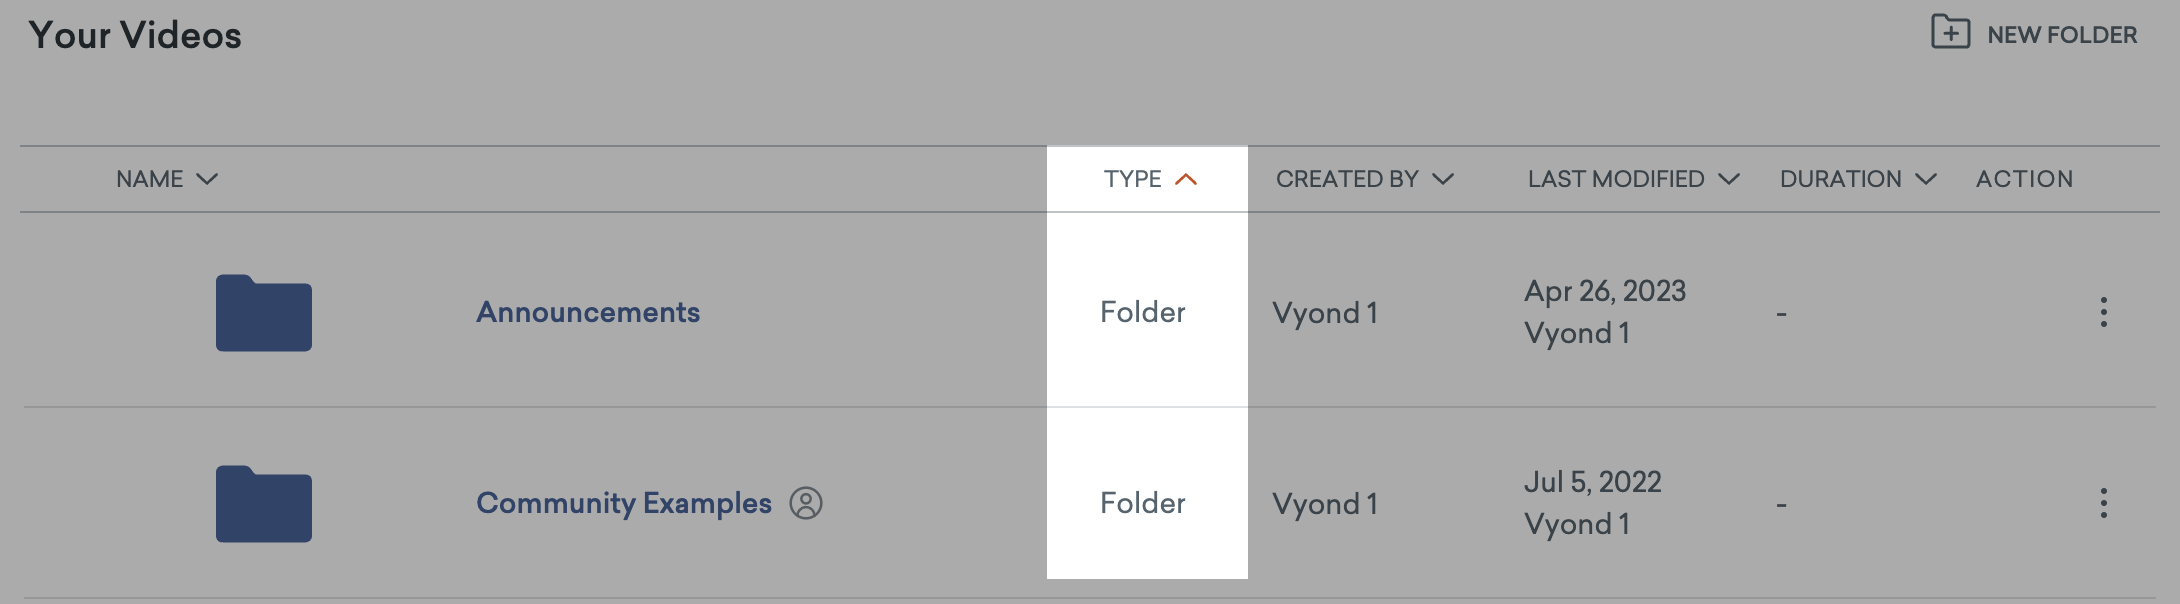2180x604 pixels.
Task: Open three-dot action menu for Announcements
Action: point(2103,312)
